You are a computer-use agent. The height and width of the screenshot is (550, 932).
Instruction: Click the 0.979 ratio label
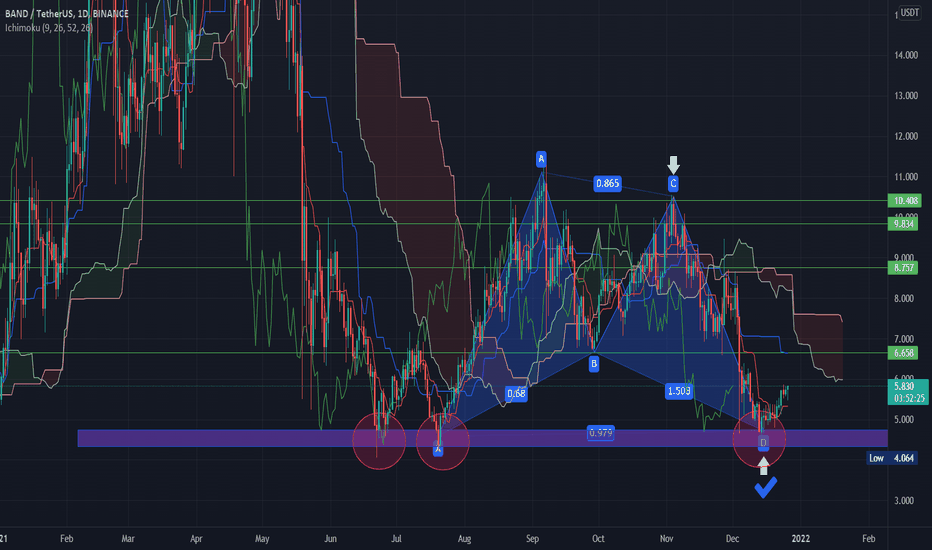tap(600, 433)
